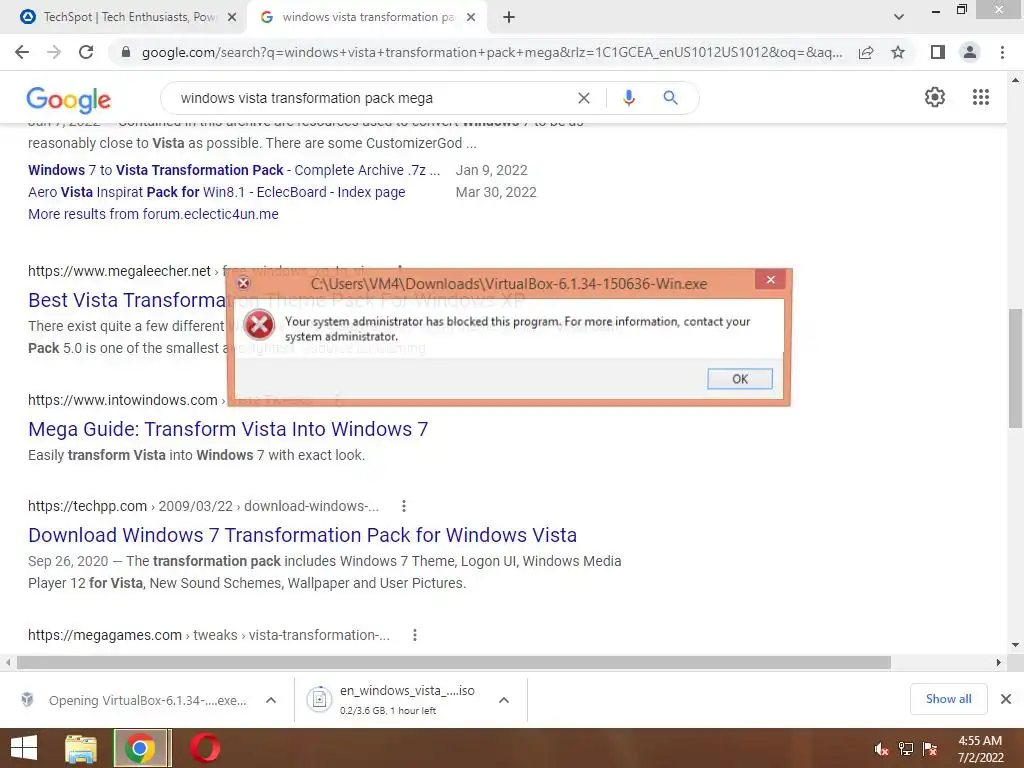Image resolution: width=1024 pixels, height=768 pixels.
Task: Click OK in the blocked program dialog
Action: 740,379
